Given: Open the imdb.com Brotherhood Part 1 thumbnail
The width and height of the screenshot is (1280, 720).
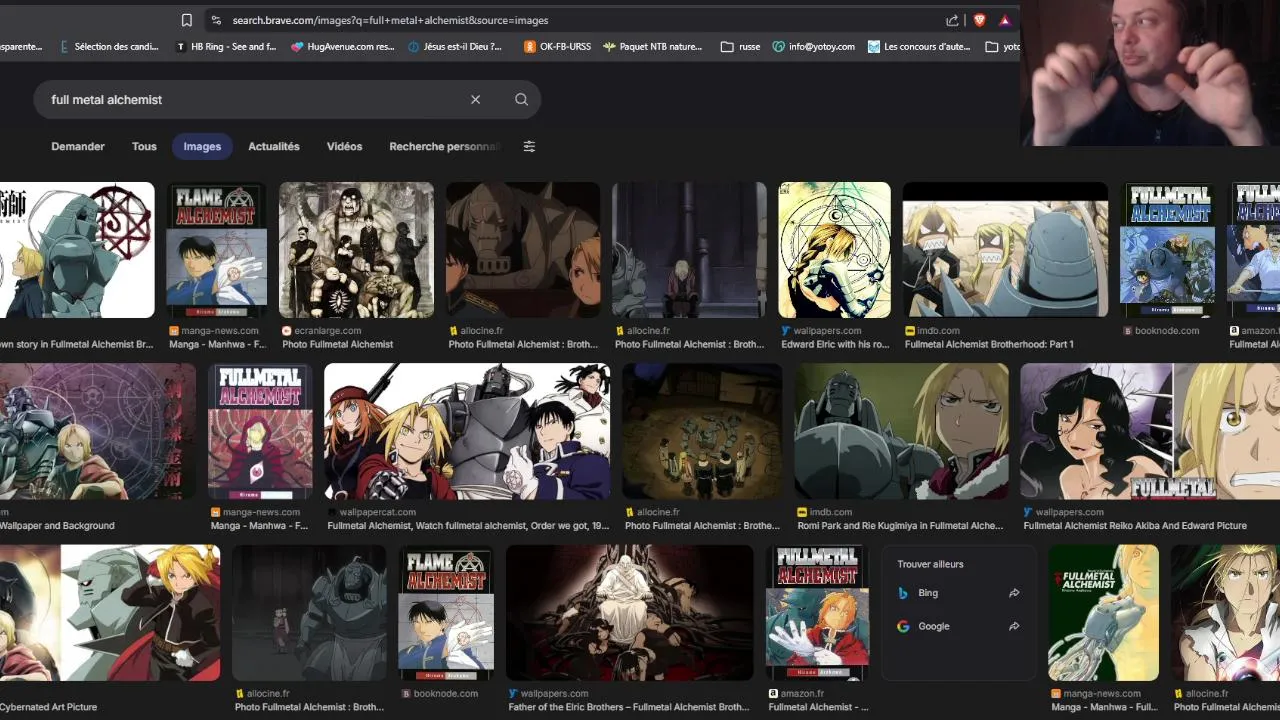Looking at the screenshot, I should tap(1005, 250).
